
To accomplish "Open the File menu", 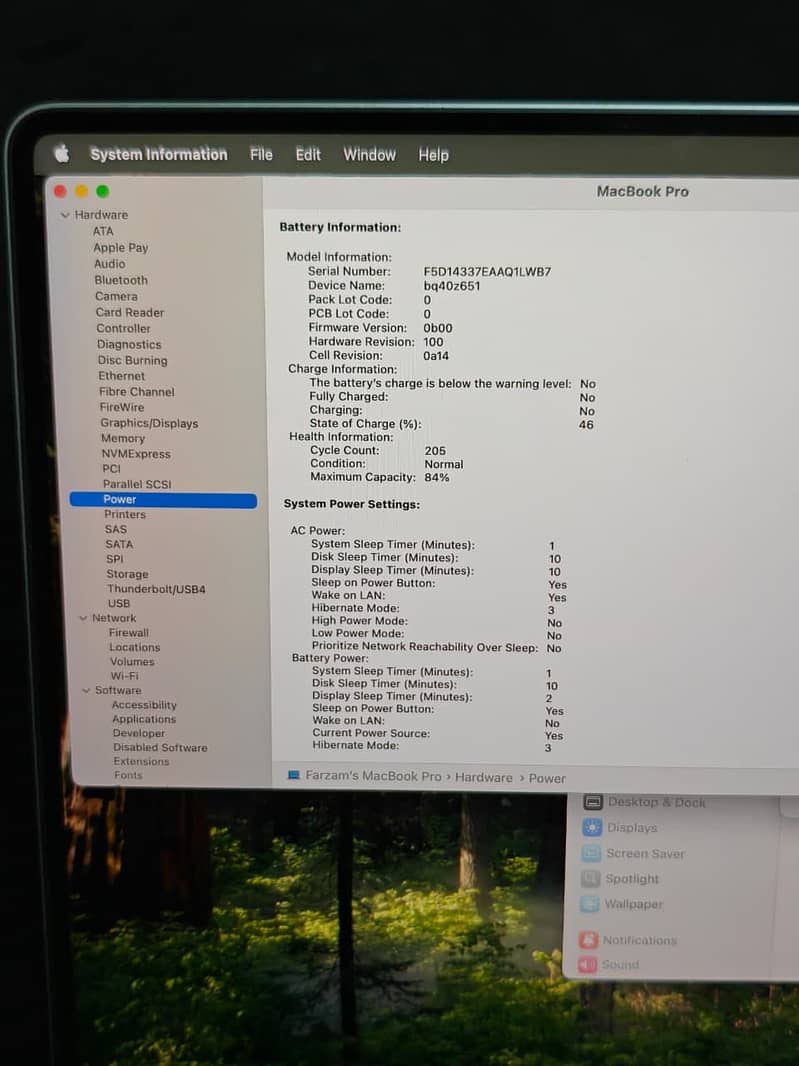I will click(261, 154).
